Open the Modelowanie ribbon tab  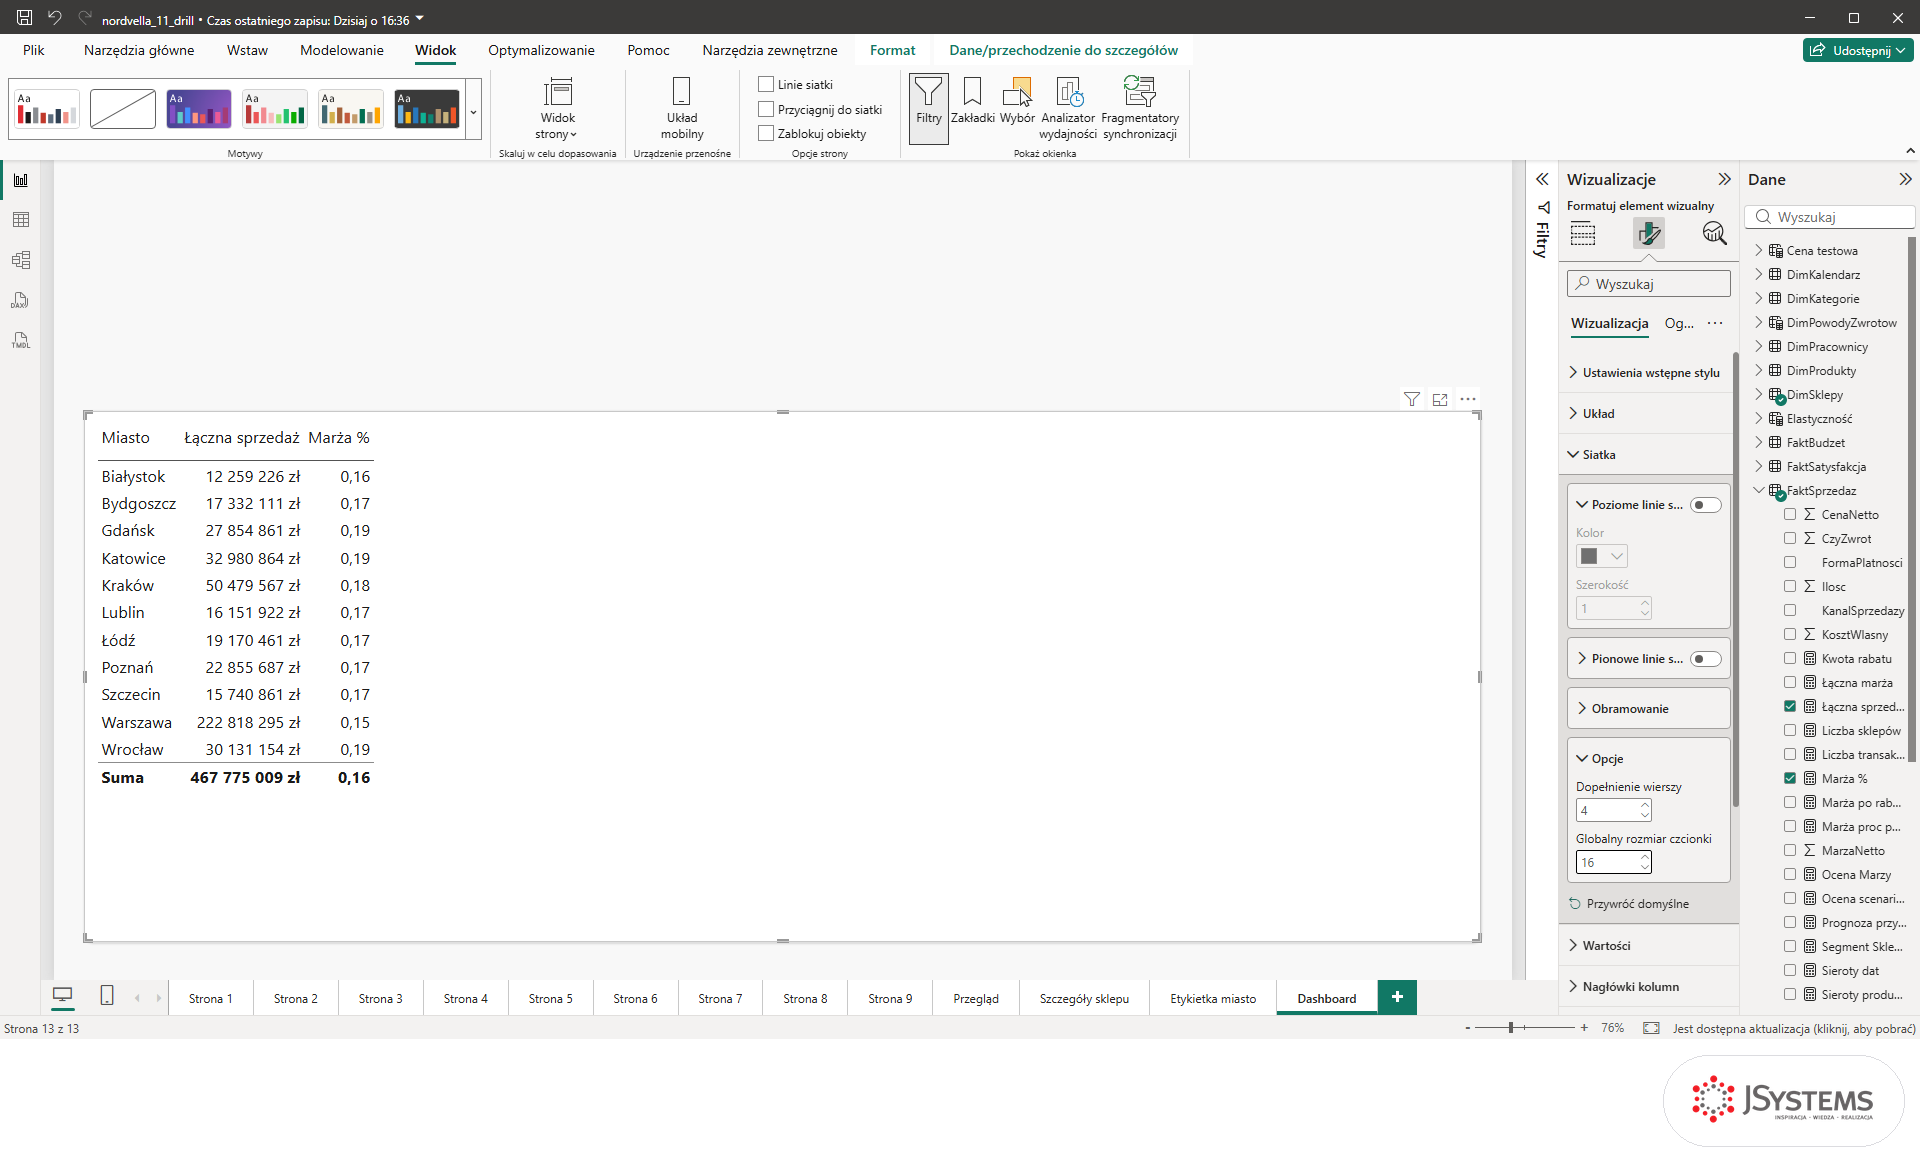click(341, 50)
